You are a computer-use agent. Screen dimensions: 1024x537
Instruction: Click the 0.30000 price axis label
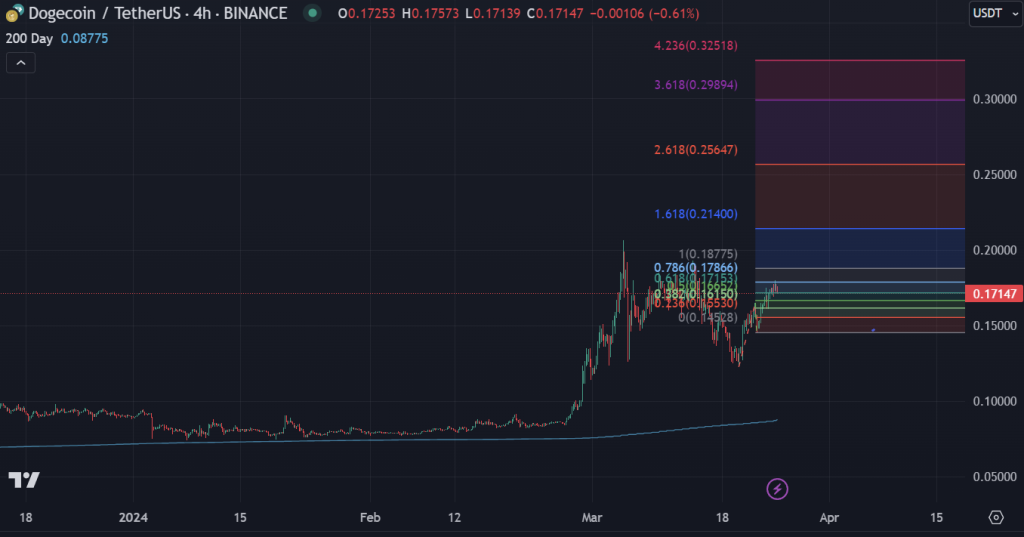click(995, 99)
